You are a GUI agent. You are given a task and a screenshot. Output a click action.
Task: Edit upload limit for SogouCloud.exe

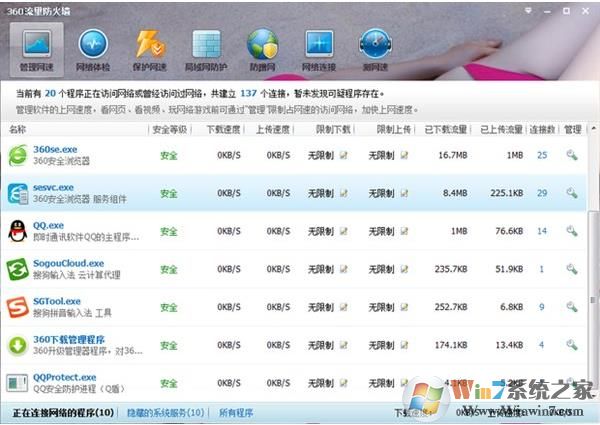click(x=404, y=269)
